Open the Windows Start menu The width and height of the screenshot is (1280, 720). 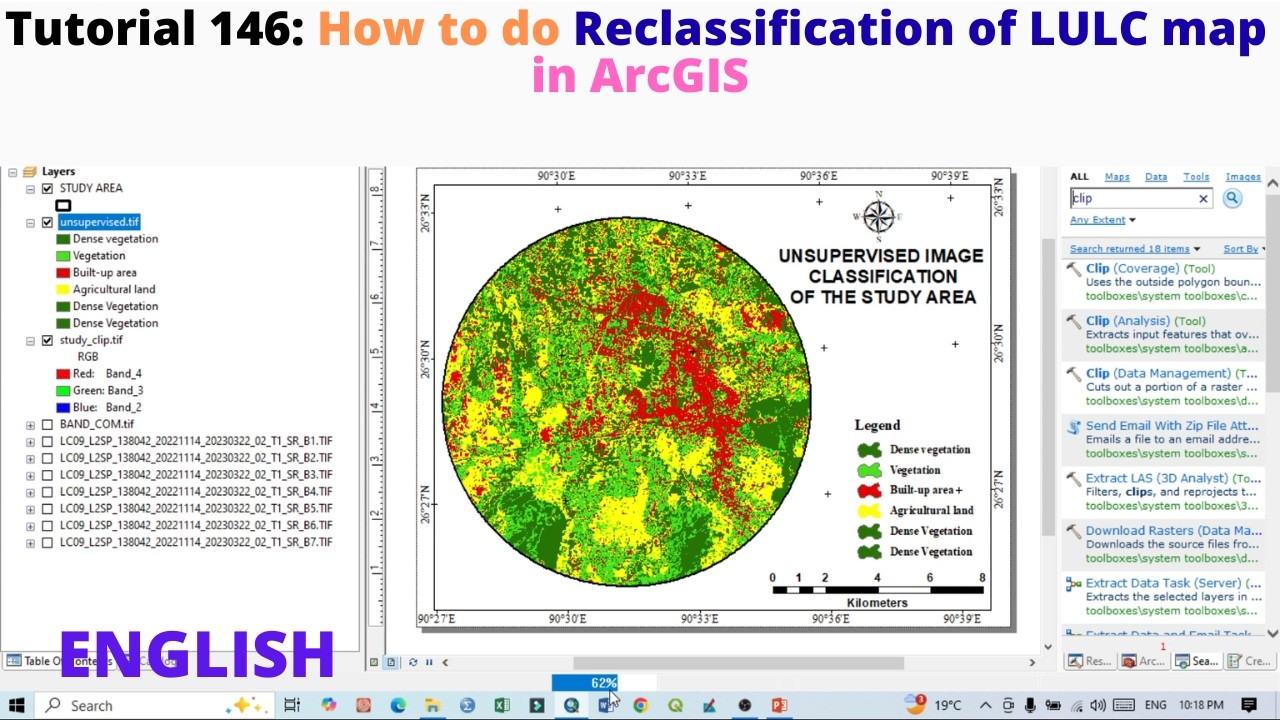point(16,705)
